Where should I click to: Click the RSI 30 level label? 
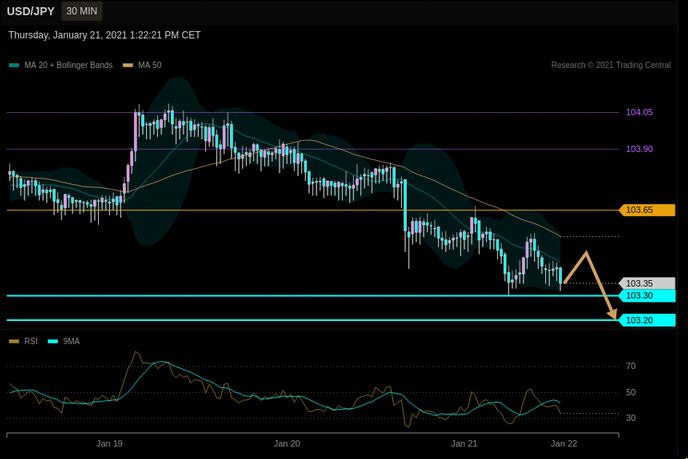[x=631, y=418]
